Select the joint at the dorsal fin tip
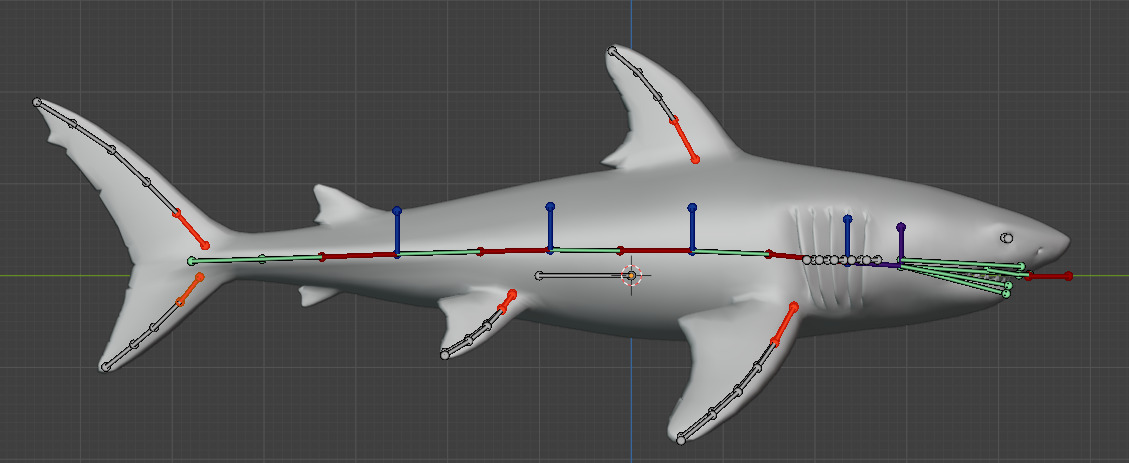Image resolution: width=1129 pixels, height=463 pixels. point(612,51)
